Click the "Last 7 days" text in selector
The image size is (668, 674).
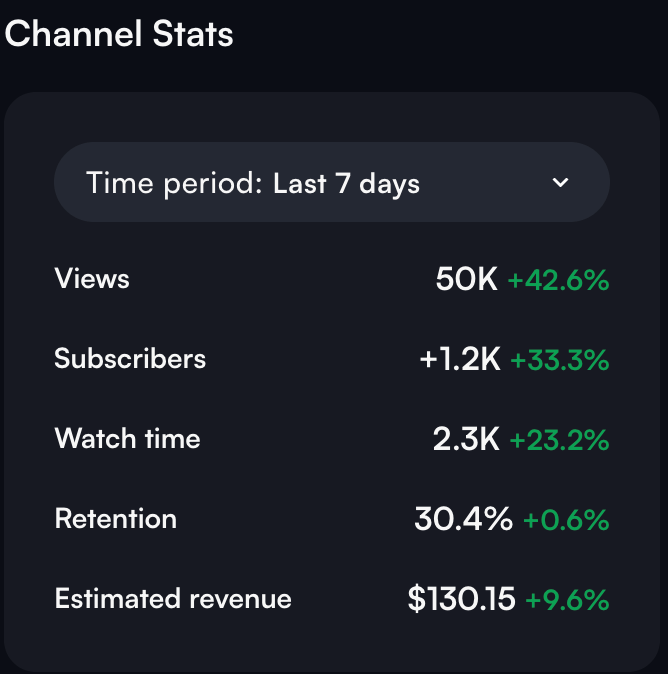pos(346,184)
